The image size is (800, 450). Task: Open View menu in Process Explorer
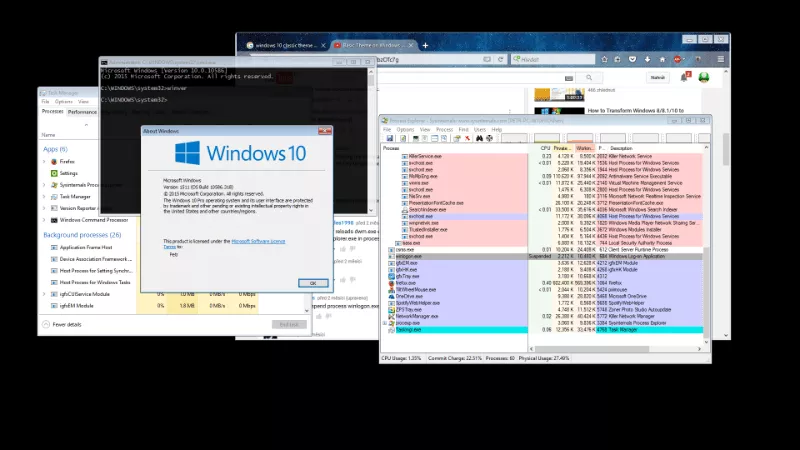pyautogui.click(x=424, y=130)
